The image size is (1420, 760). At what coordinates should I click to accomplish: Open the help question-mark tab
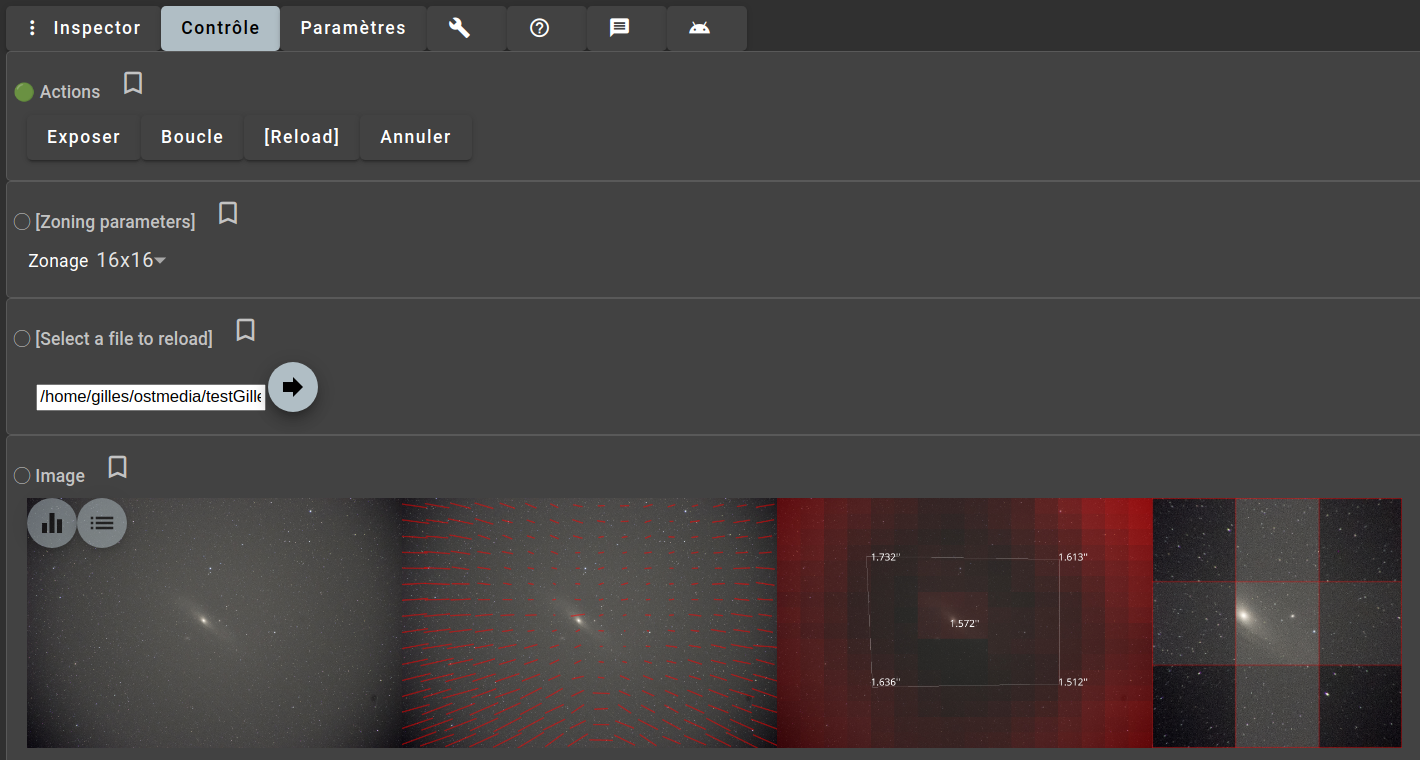tap(540, 28)
